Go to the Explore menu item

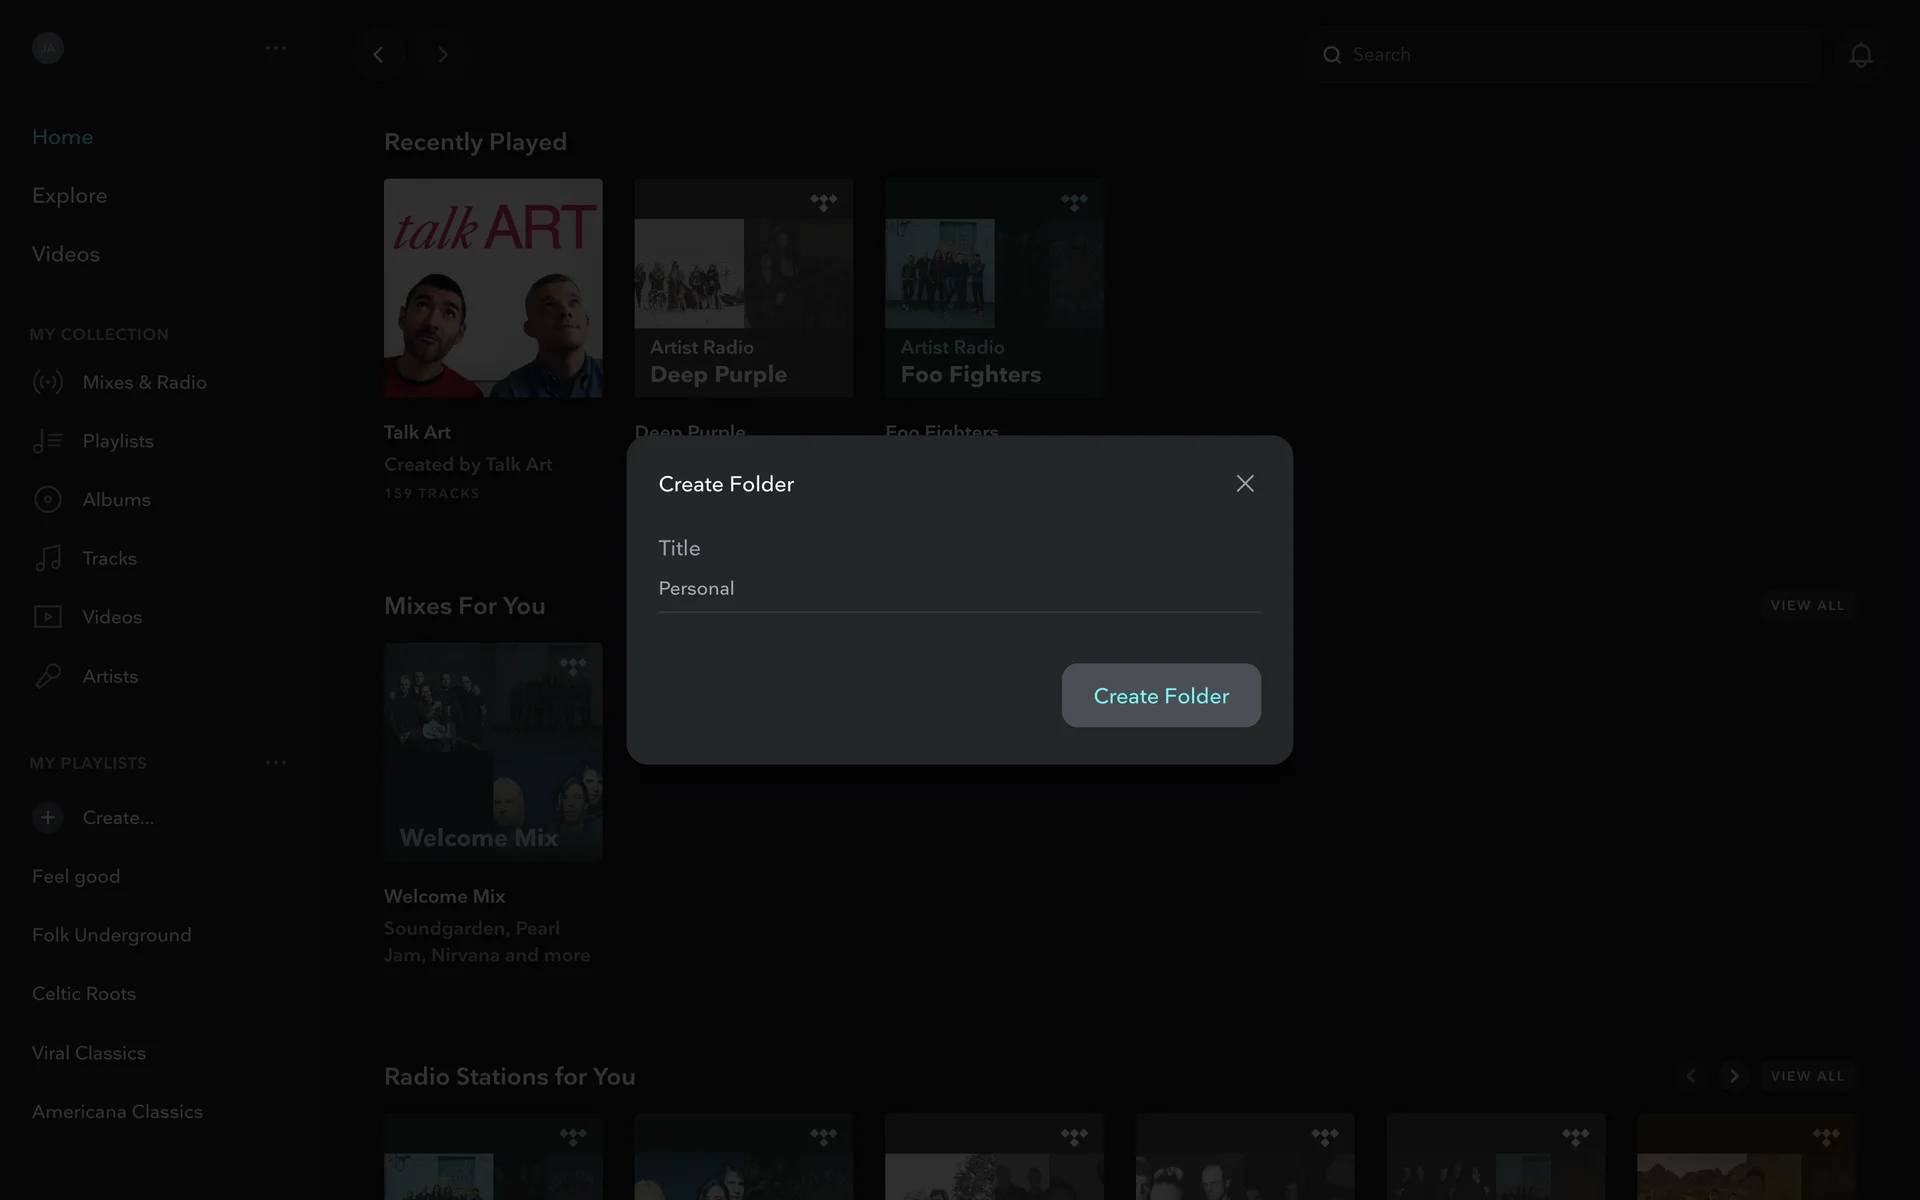(x=69, y=196)
